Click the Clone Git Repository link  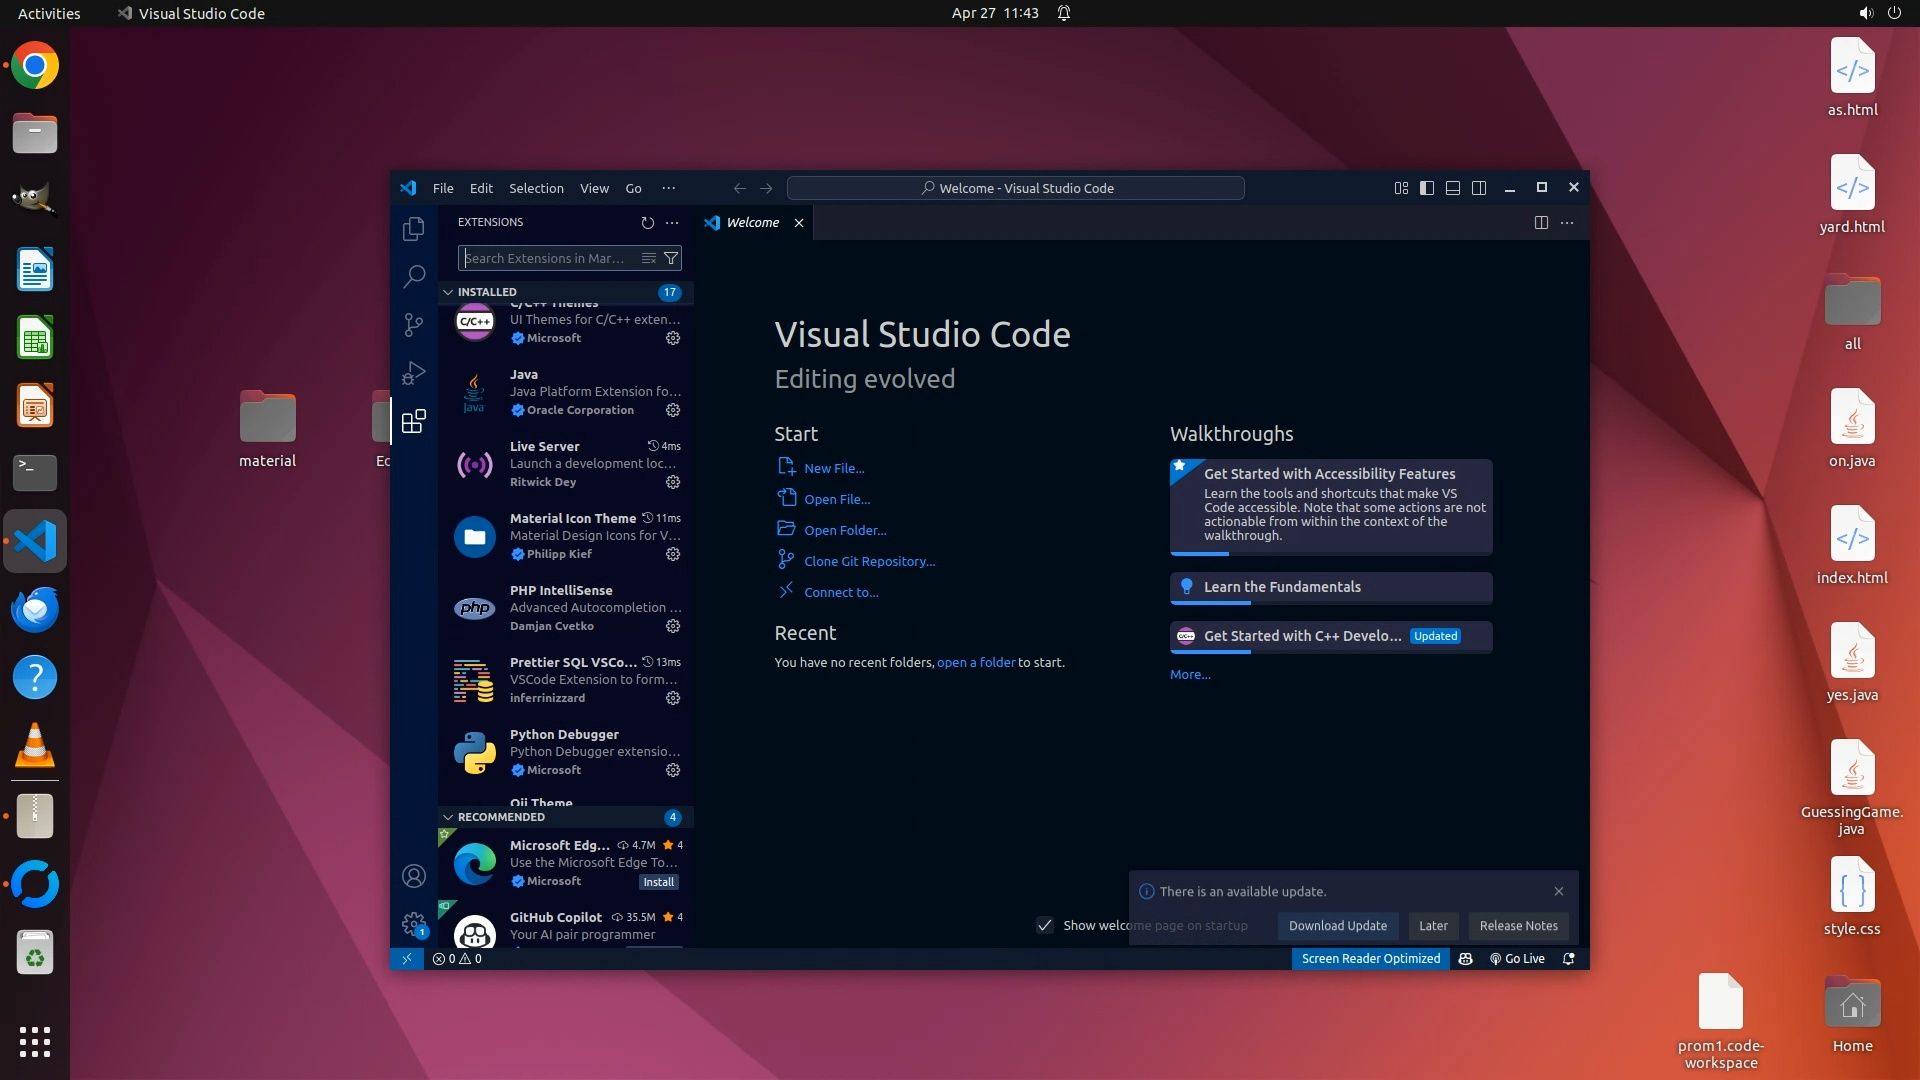click(869, 561)
